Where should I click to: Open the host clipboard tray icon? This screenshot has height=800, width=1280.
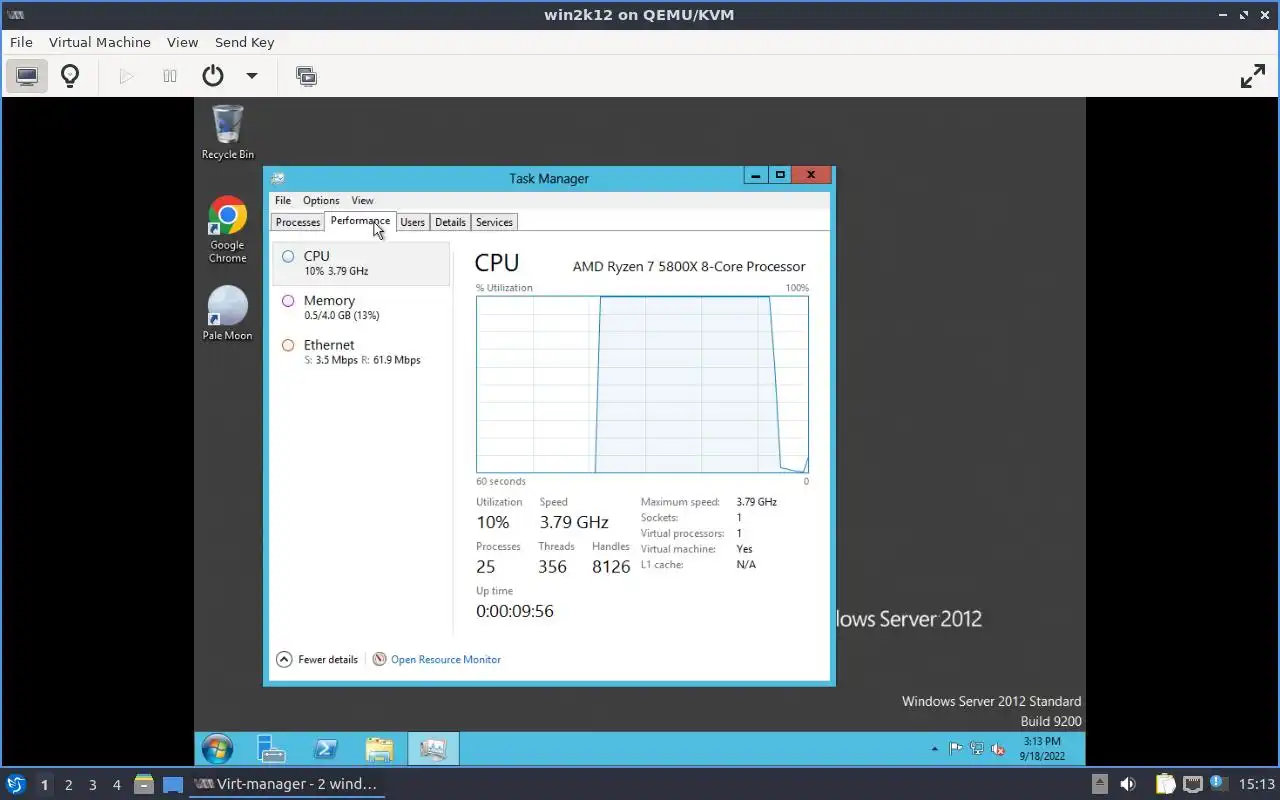[1165, 784]
